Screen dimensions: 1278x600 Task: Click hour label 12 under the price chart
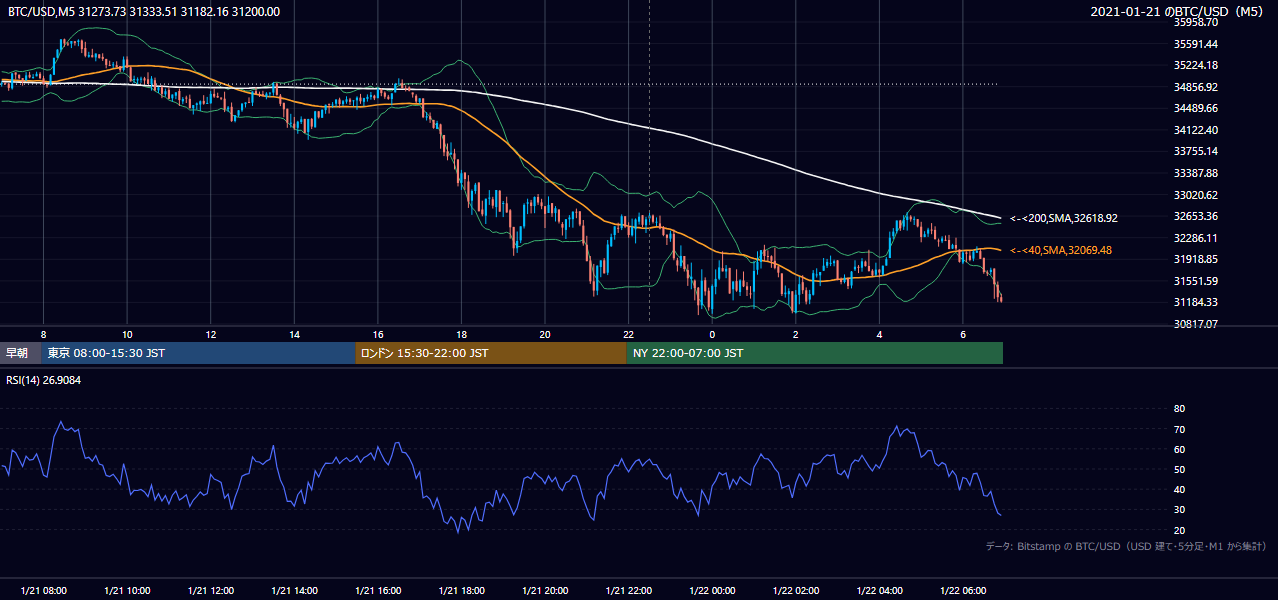tap(211, 334)
